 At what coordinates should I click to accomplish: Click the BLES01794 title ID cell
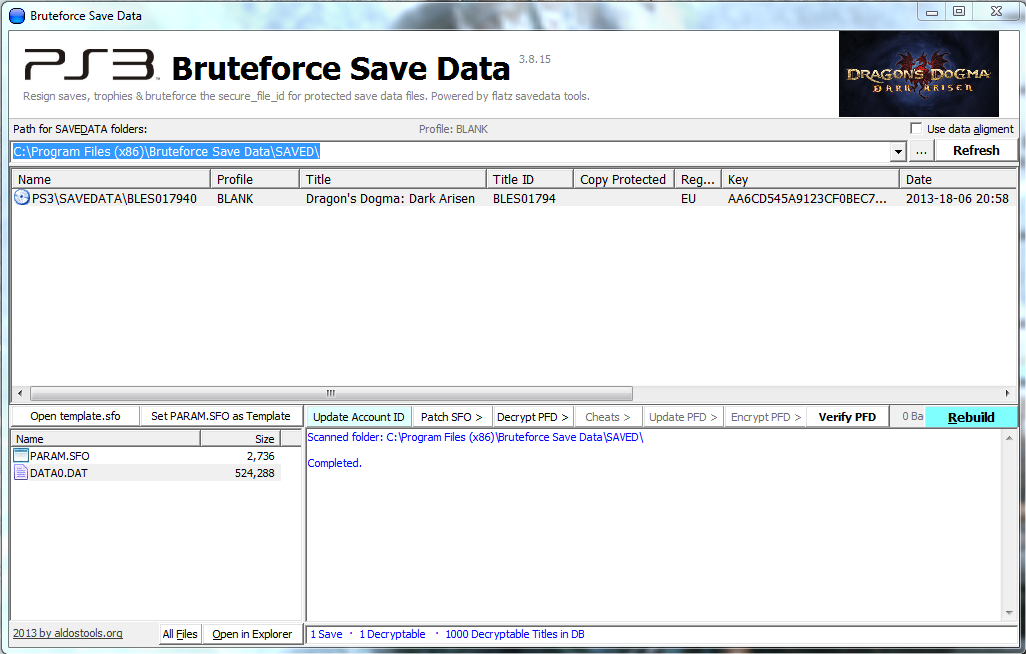pos(524,198)
